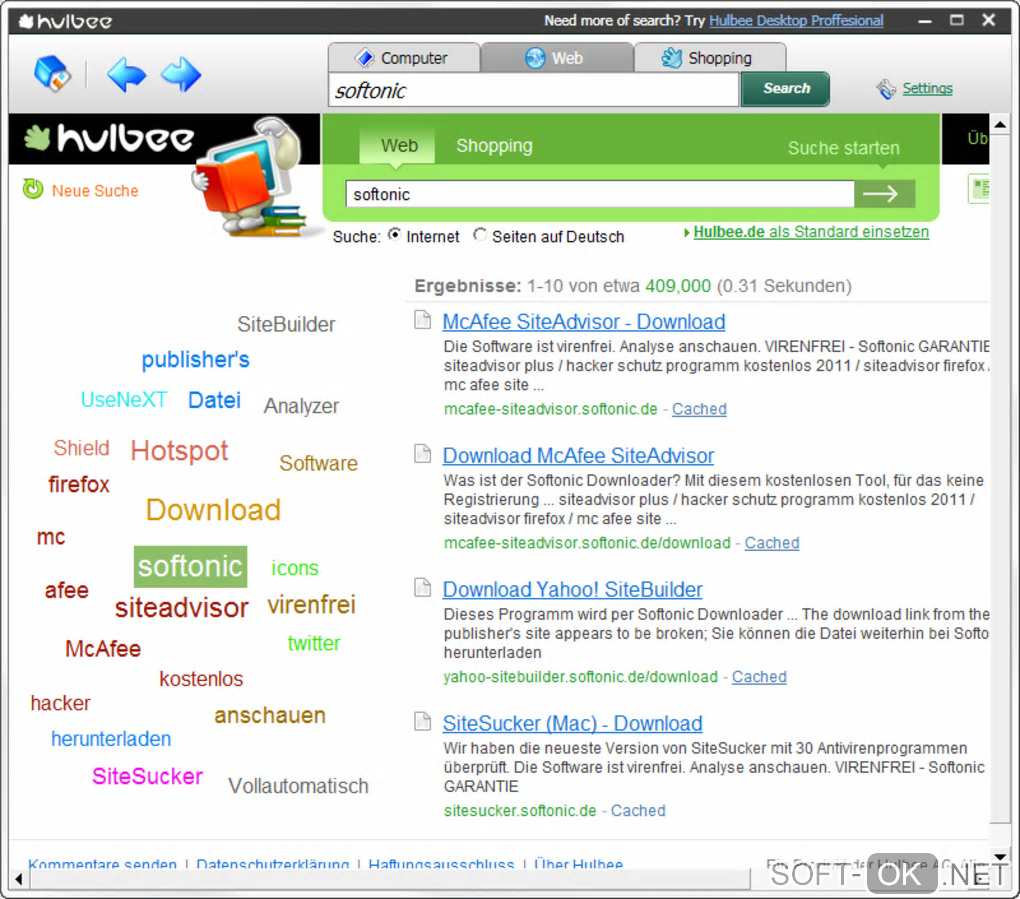The image size is (1020, 899).
Task: Click the SiteBuilder tag in cloud
Action: point(286,325)
